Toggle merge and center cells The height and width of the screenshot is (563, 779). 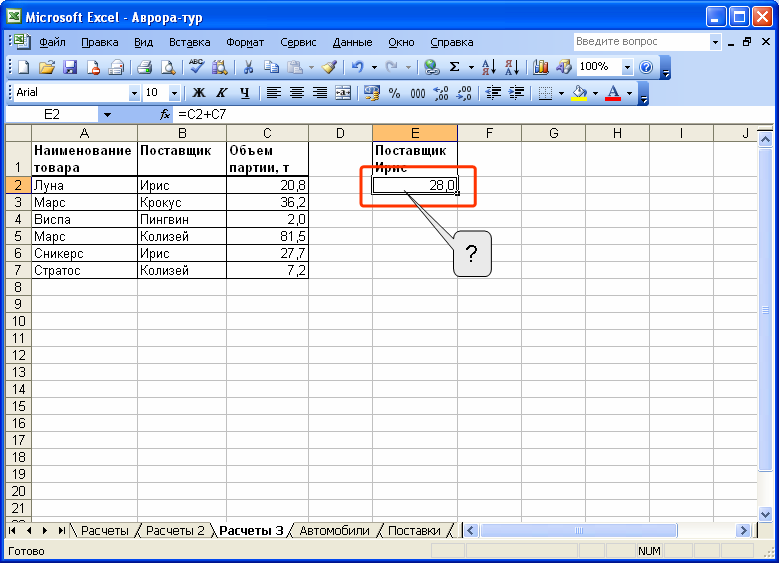coord(343,93)
